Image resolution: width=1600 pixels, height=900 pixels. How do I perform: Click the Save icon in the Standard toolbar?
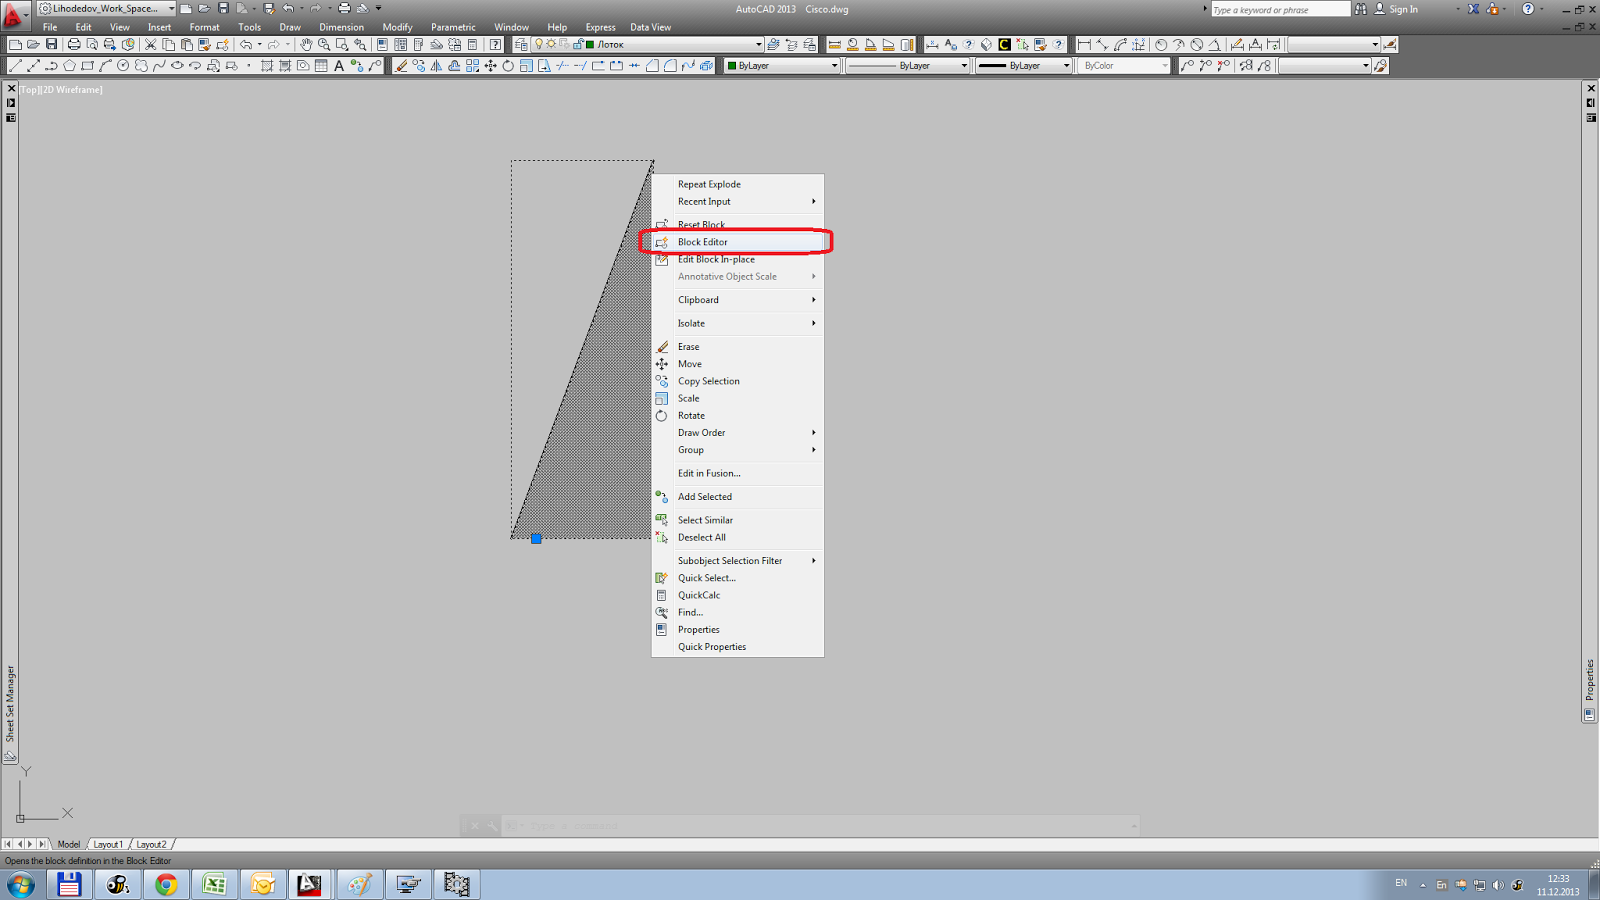coord(51,44)
